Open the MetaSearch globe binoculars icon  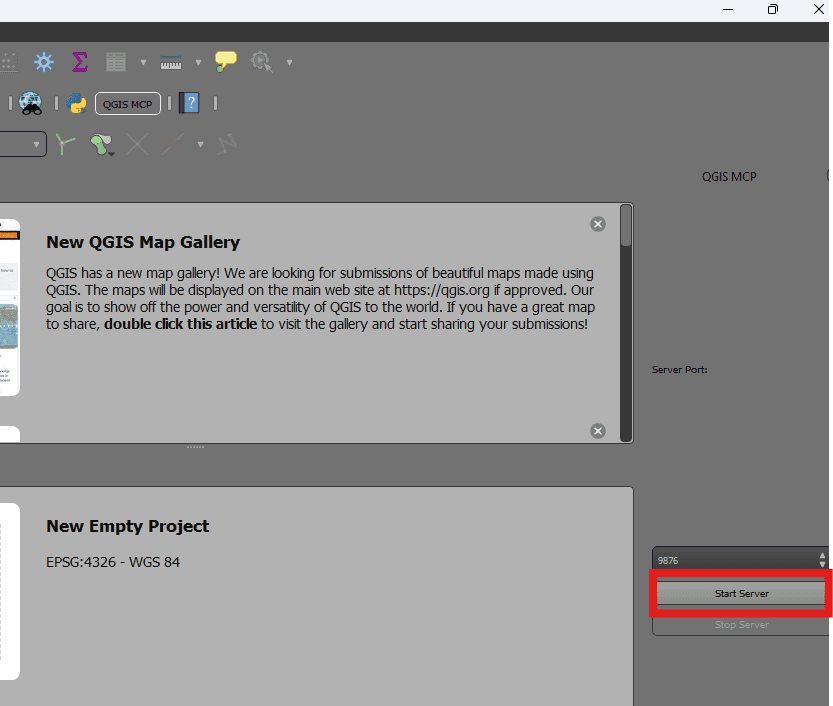click(31, 103)
